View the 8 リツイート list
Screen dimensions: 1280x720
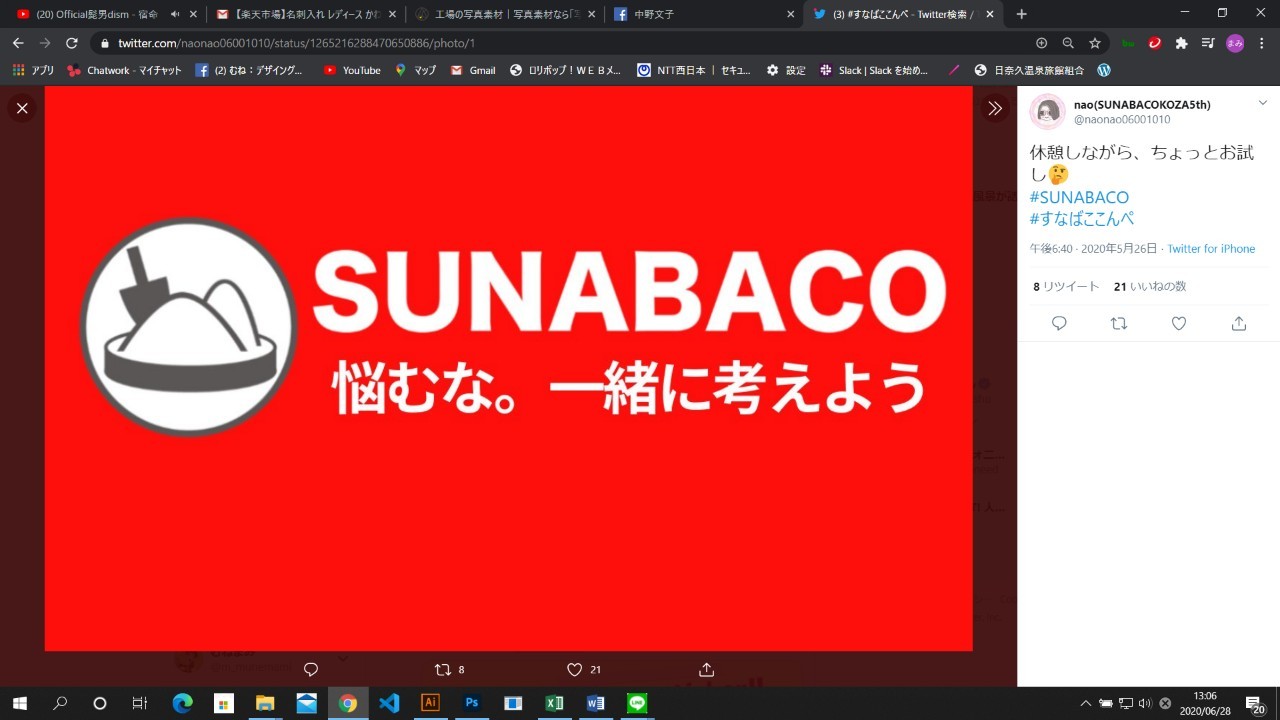click(1066, 286)
